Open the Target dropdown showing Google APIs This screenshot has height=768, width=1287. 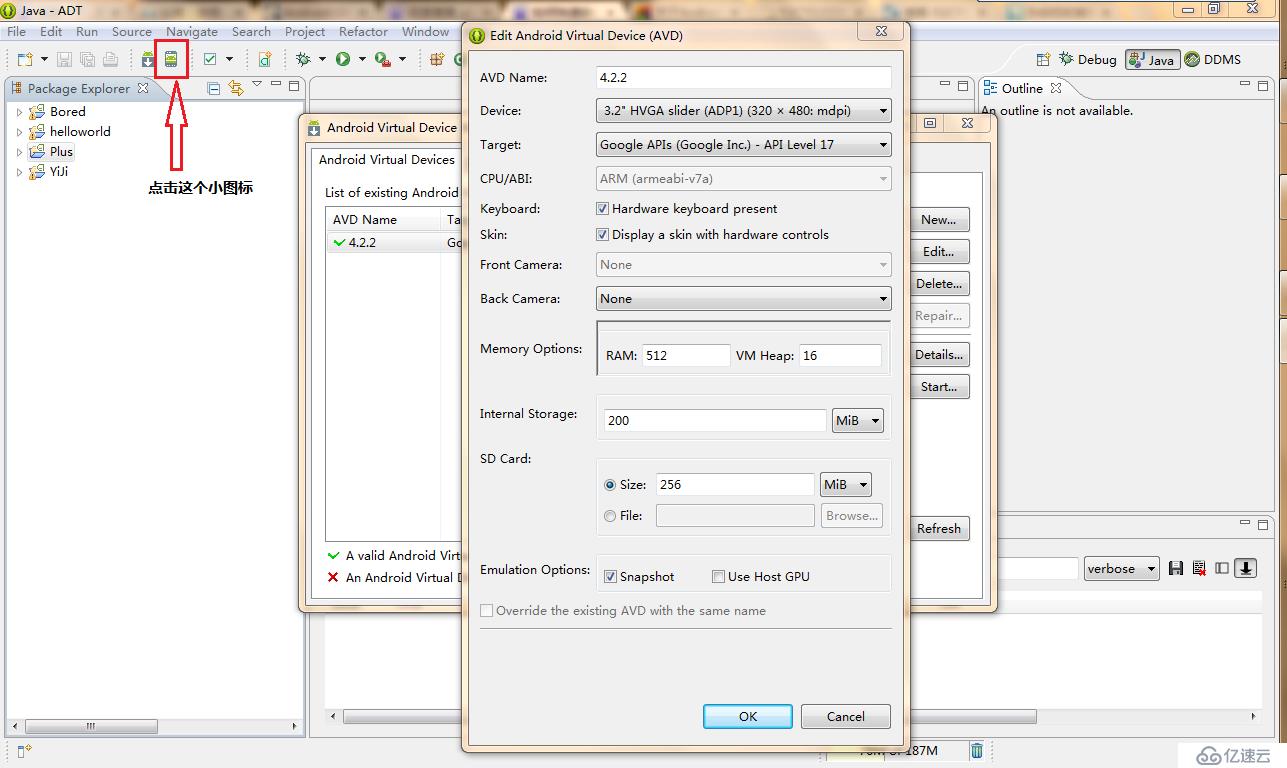point(743,145)
